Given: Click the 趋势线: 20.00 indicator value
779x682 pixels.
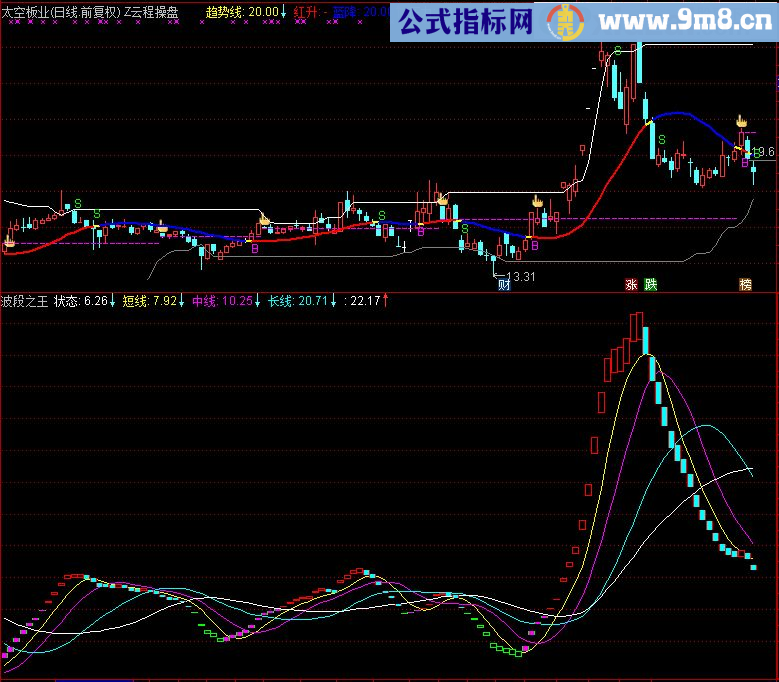Looking at the screenshot, I should click(246, 12).
